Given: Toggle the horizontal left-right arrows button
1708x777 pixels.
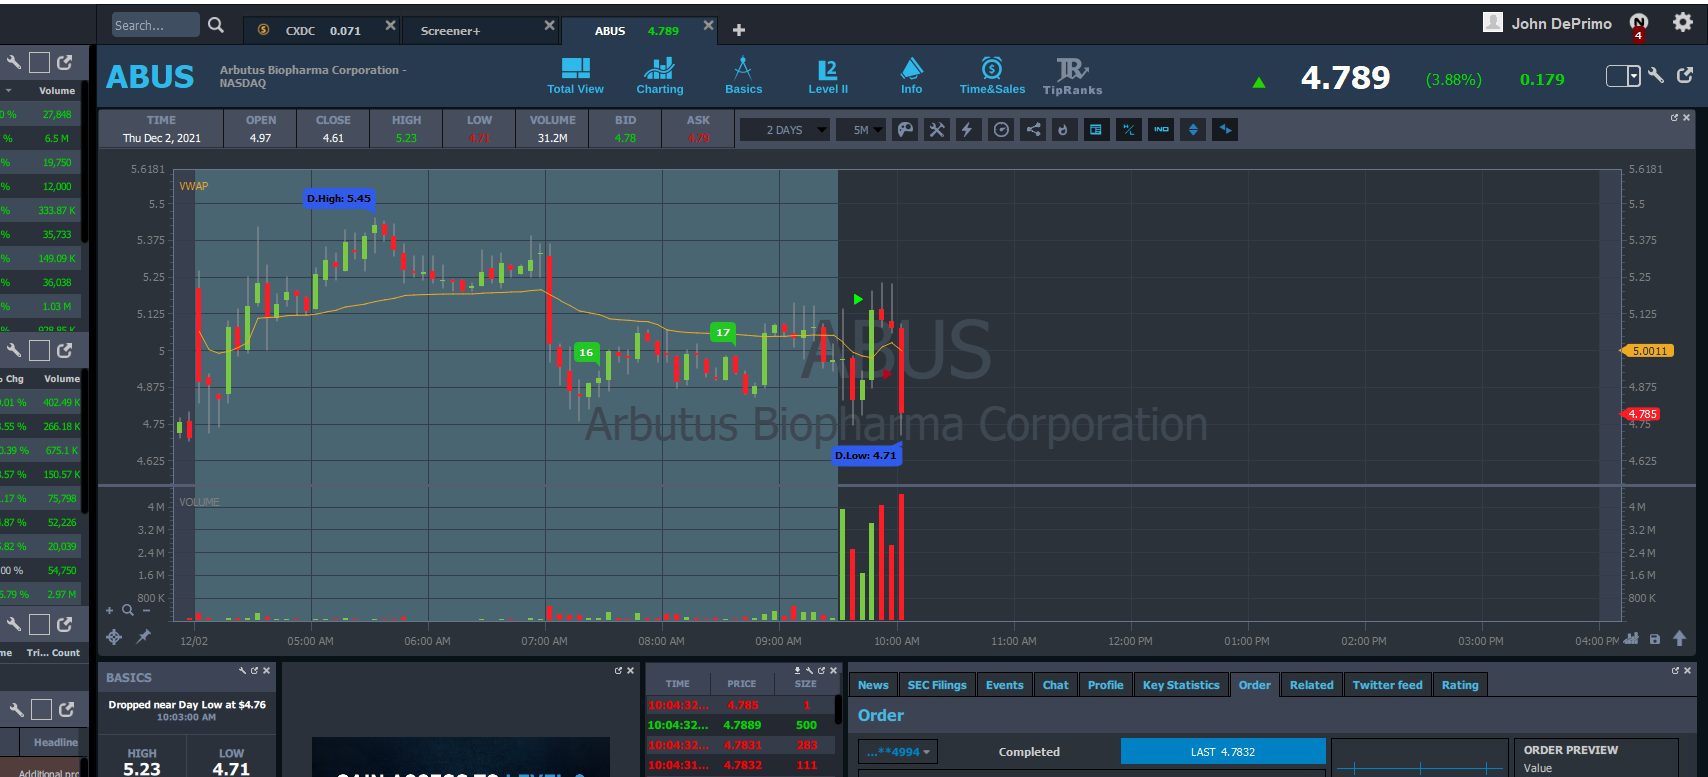Looking at the screenshot, I should point(1225,130).
